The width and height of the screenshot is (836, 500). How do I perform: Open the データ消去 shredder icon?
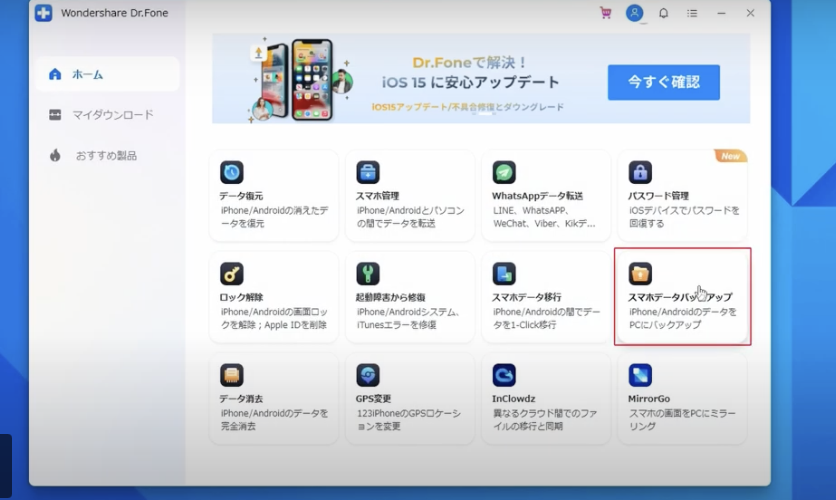(x=231, y=375)
